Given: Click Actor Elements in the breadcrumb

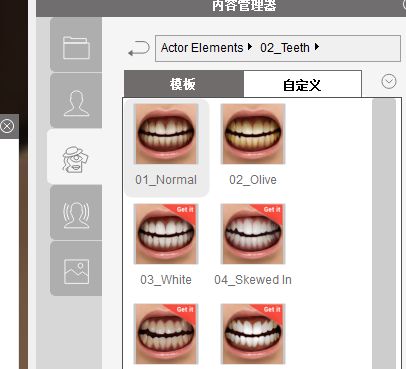Looking at the screenshot, I should coord(202,48).
